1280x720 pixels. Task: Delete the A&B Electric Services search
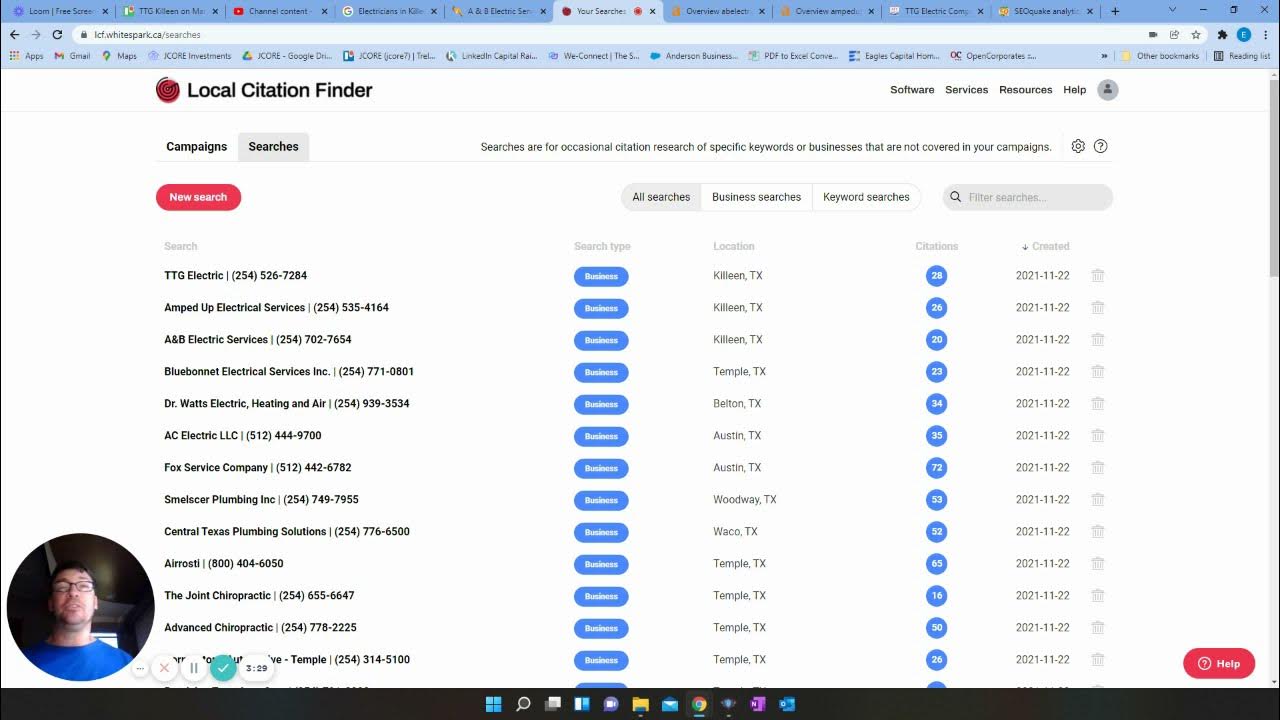1097,339
